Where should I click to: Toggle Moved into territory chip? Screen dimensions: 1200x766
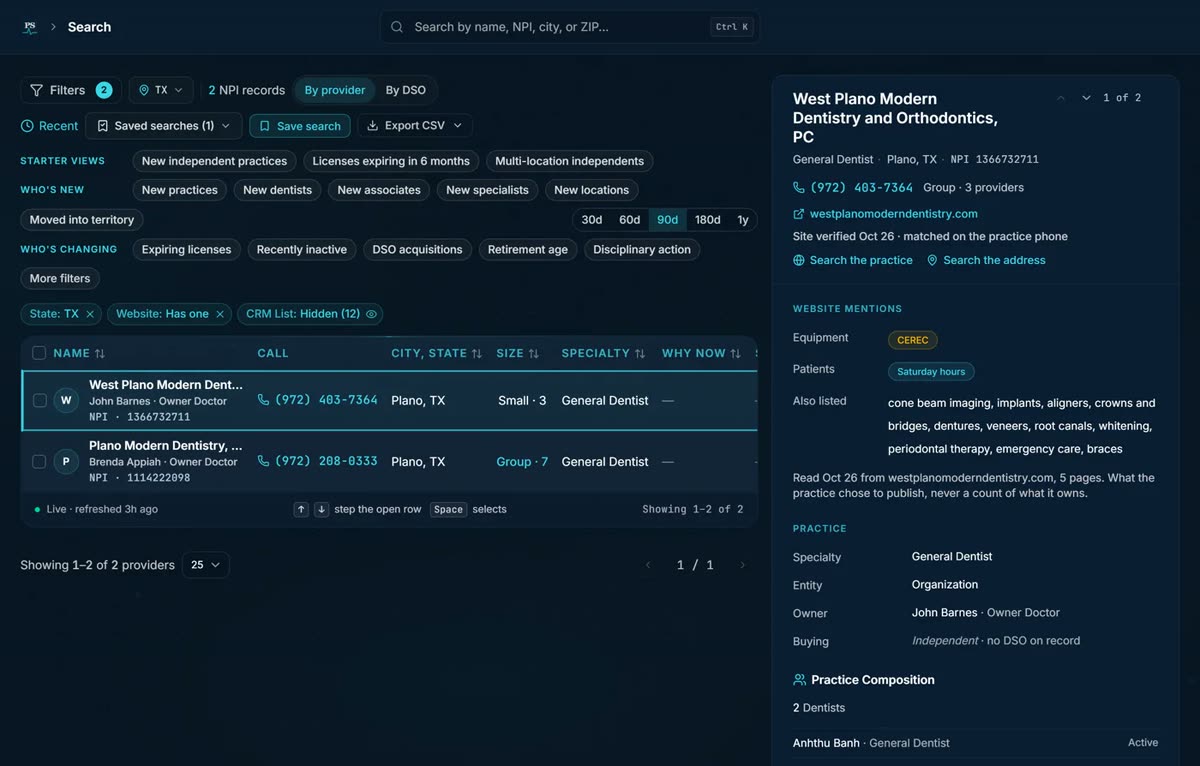coord(82,220)
